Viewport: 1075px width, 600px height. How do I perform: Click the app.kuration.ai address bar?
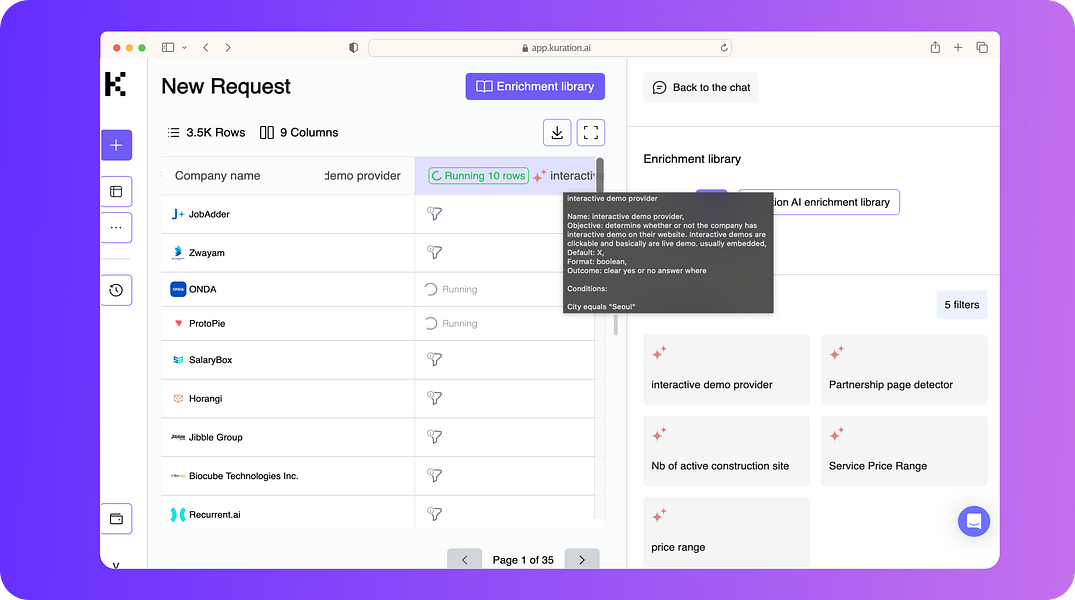550,47
